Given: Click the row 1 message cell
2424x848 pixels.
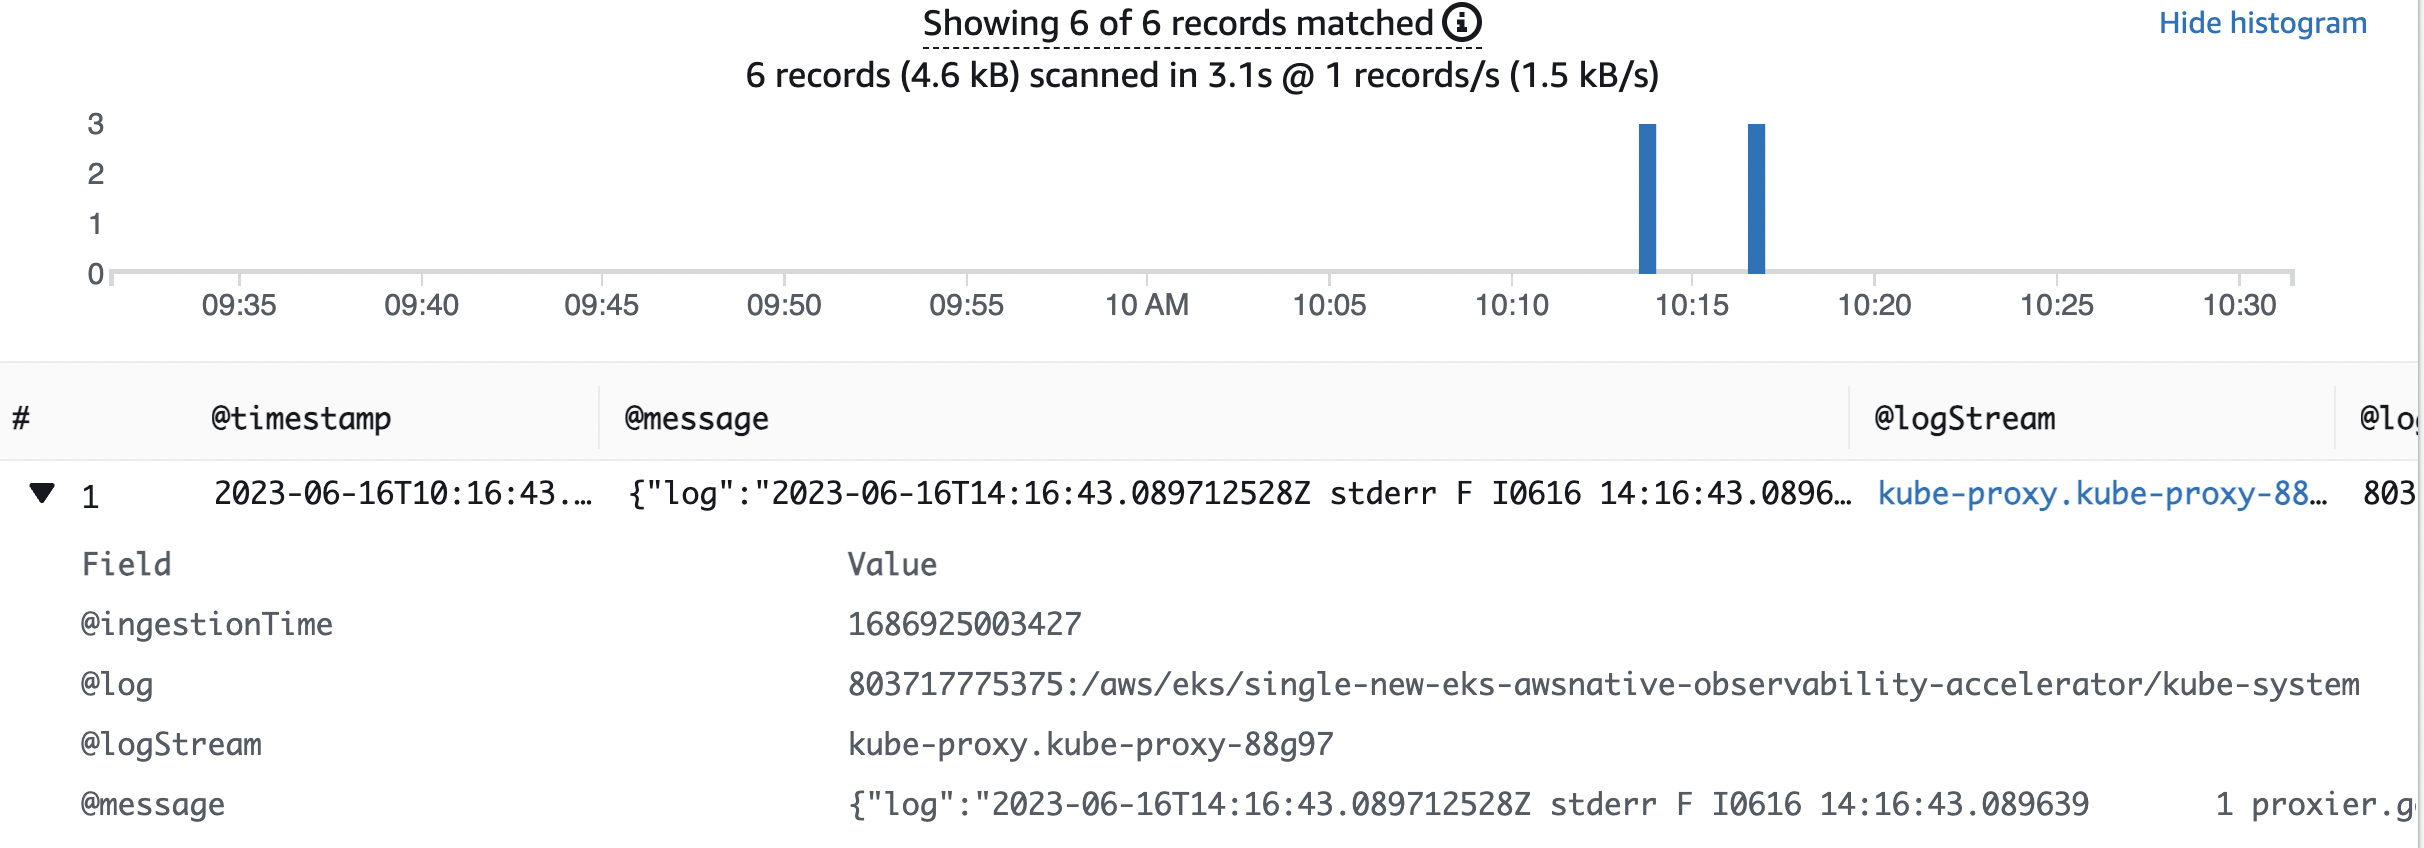Looking at the screenshot, I should click(x=1239, y=493).
